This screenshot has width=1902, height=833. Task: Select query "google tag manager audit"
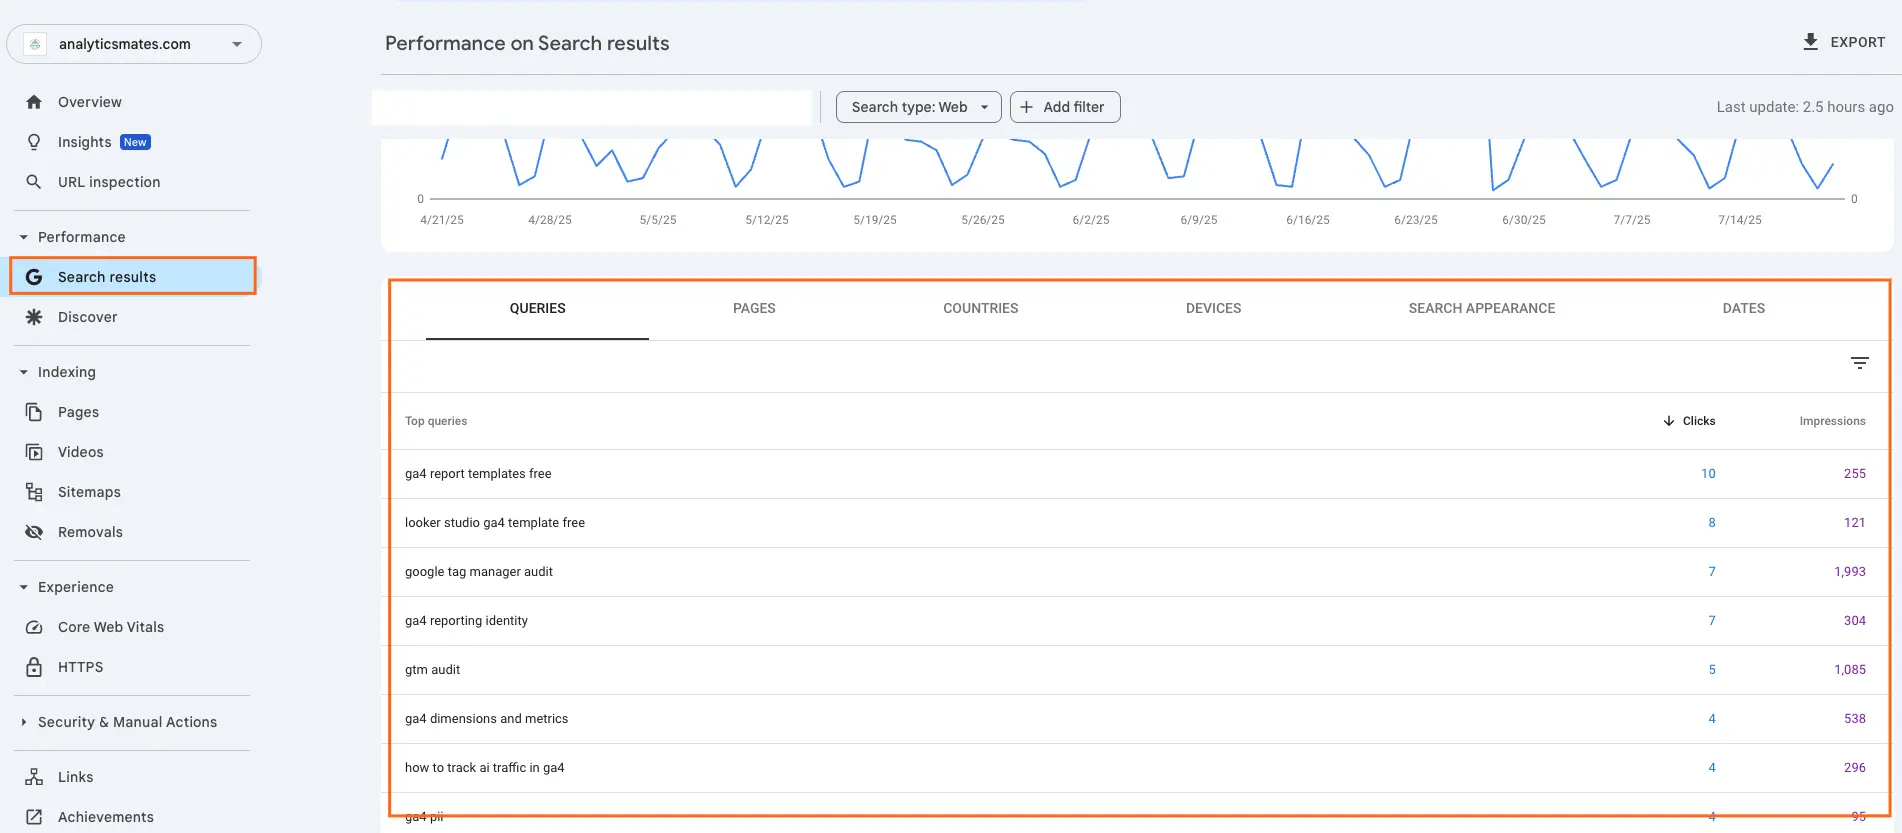pyautogui.click(x=479, y=572)
